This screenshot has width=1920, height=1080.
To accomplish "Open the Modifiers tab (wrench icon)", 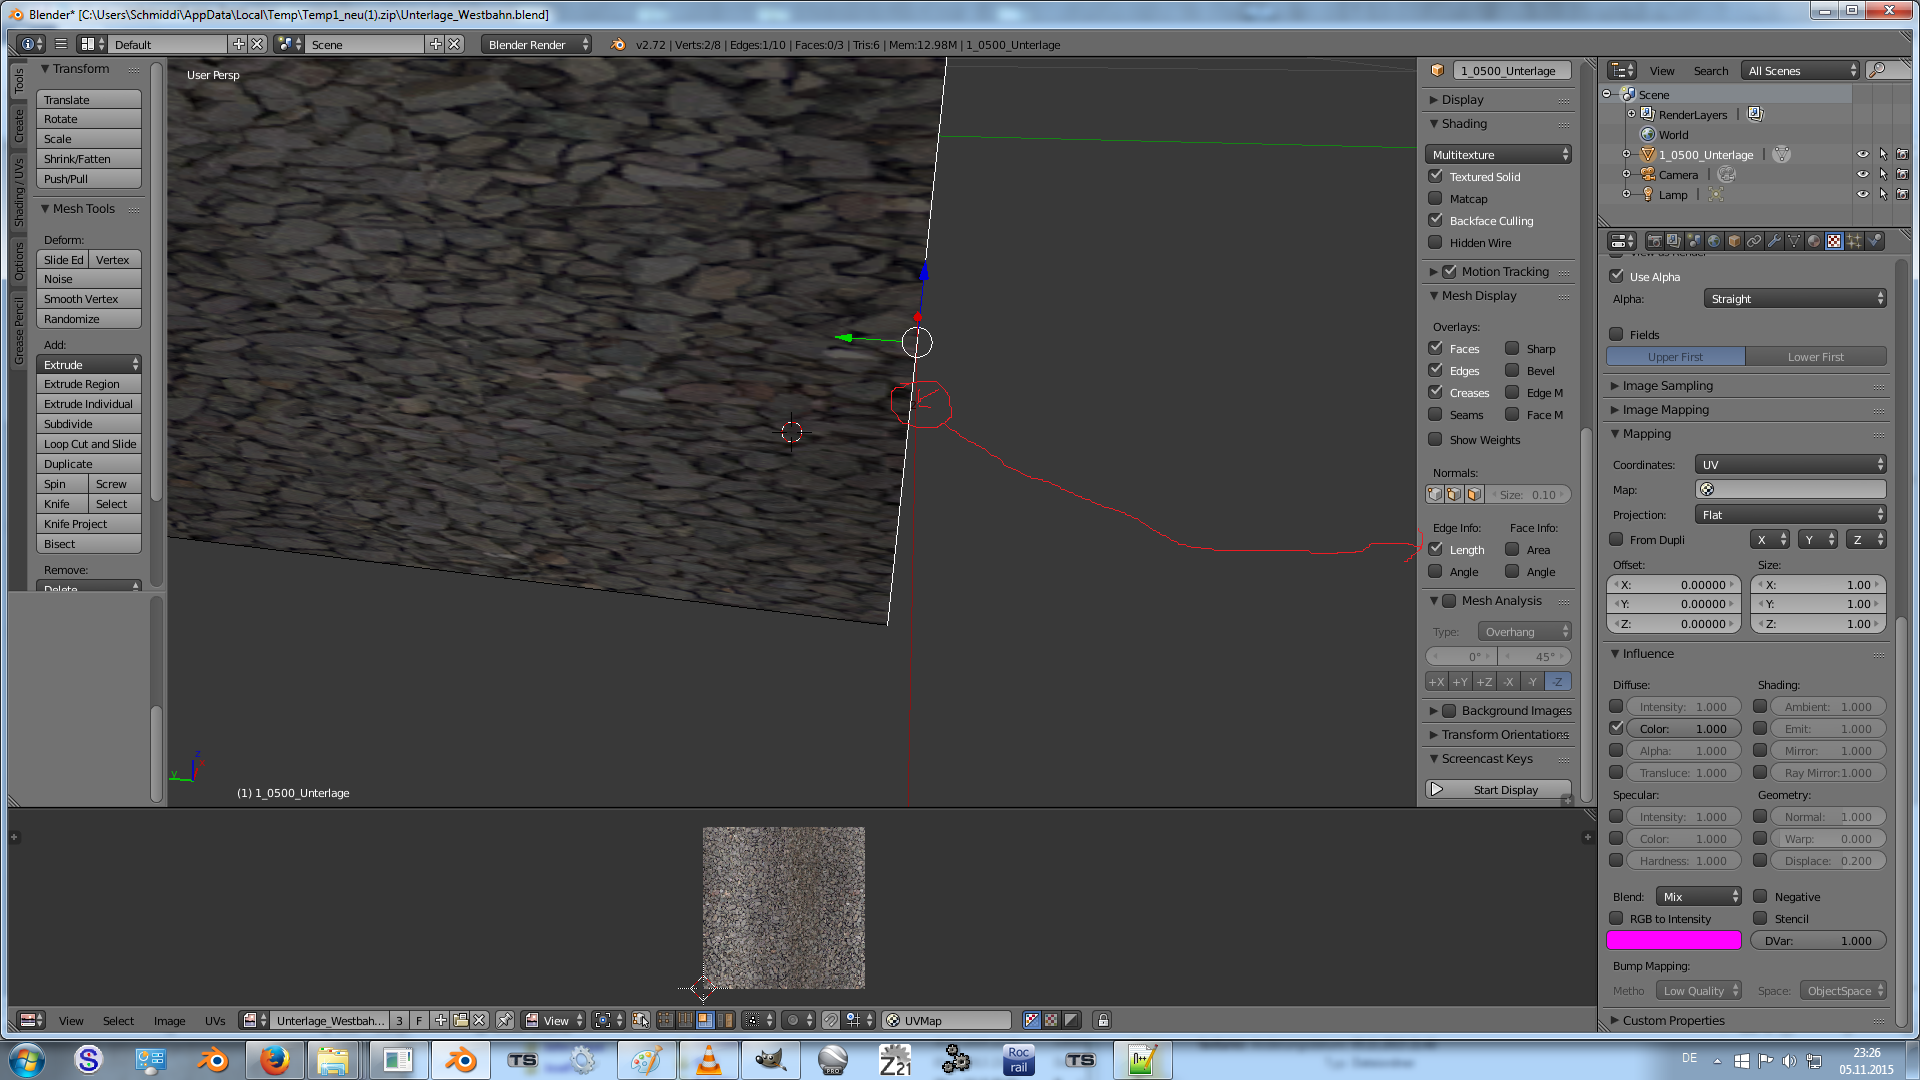I will (x=1774, y=241).
